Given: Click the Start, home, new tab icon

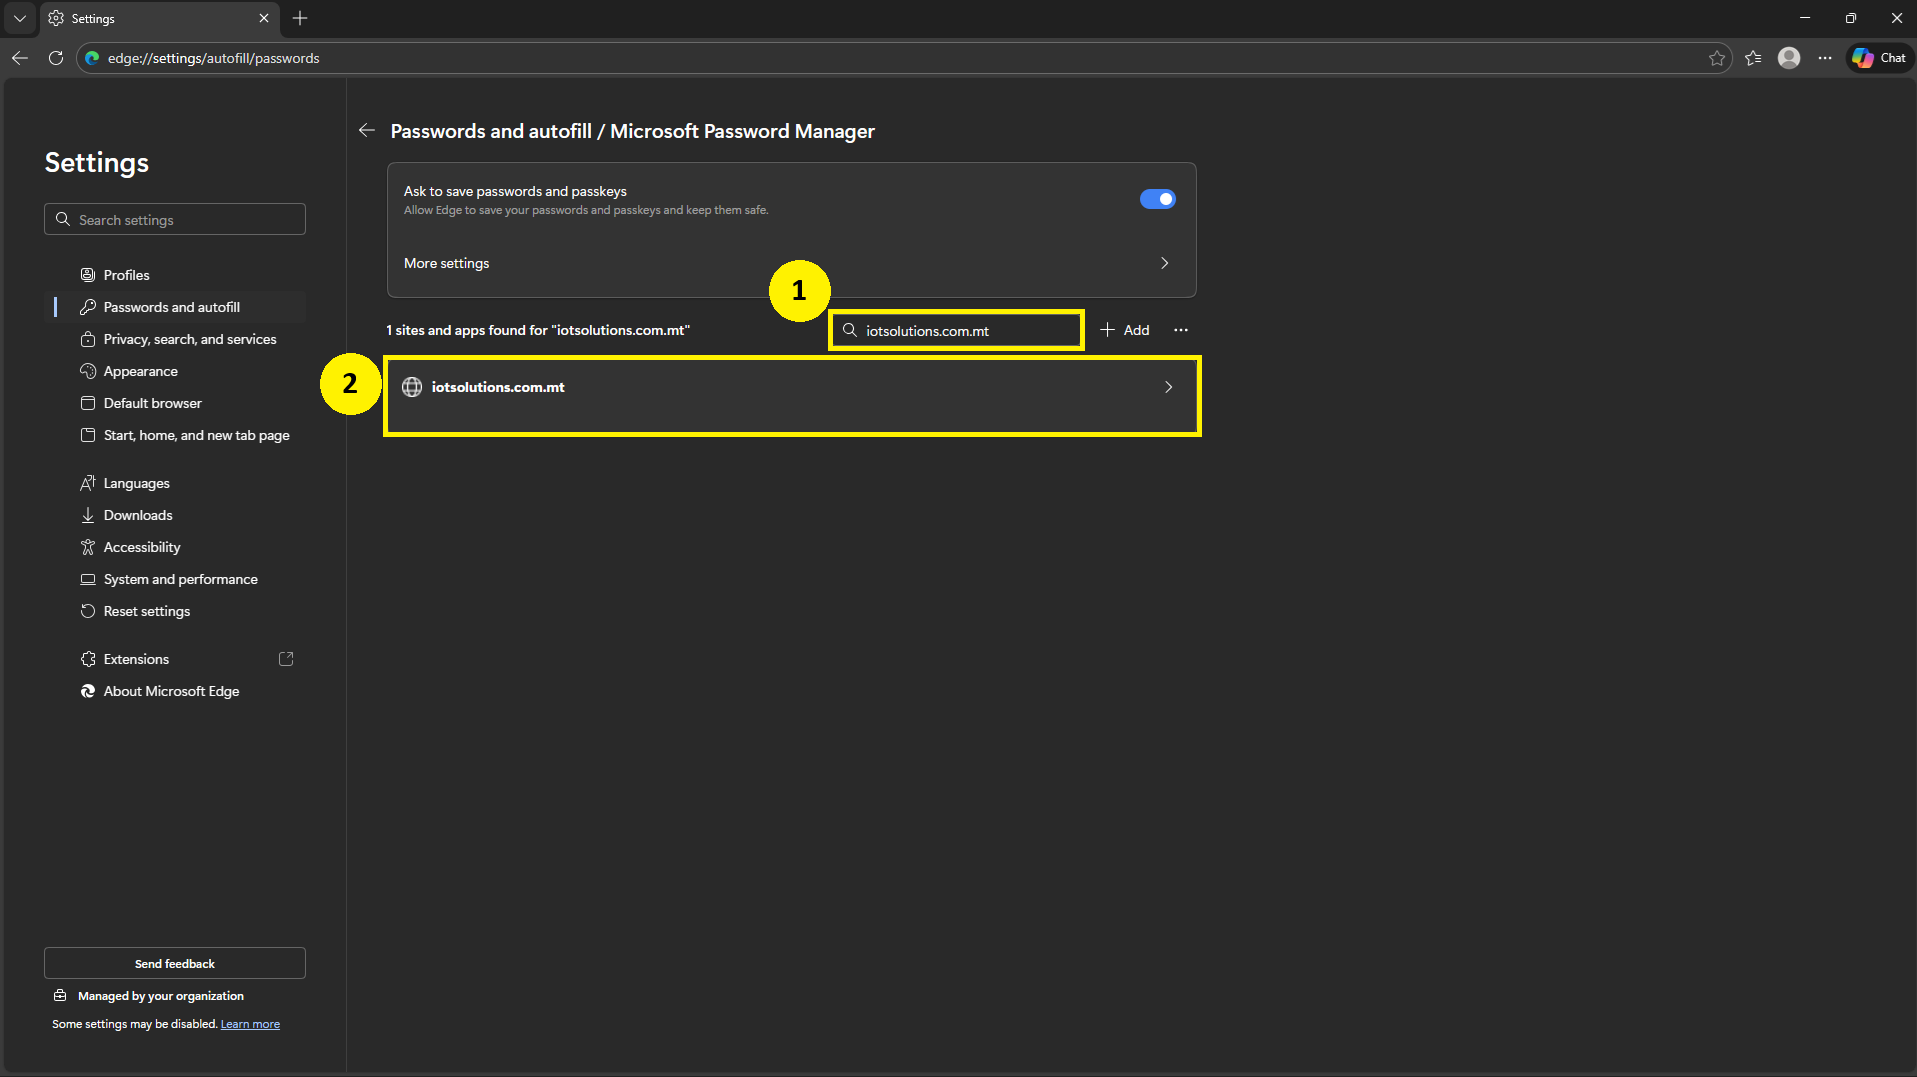Looking at the screenshot, I should click(x=88, y=435).
